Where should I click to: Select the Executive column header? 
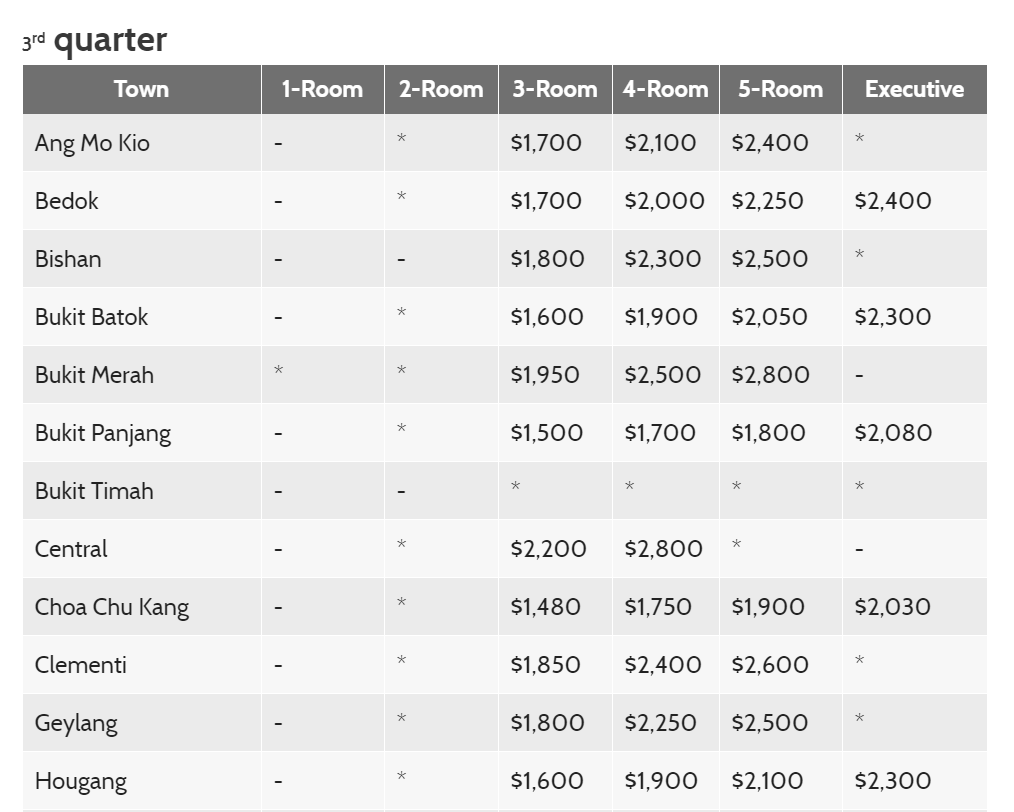pyautogui.click(x=914, y=89)
